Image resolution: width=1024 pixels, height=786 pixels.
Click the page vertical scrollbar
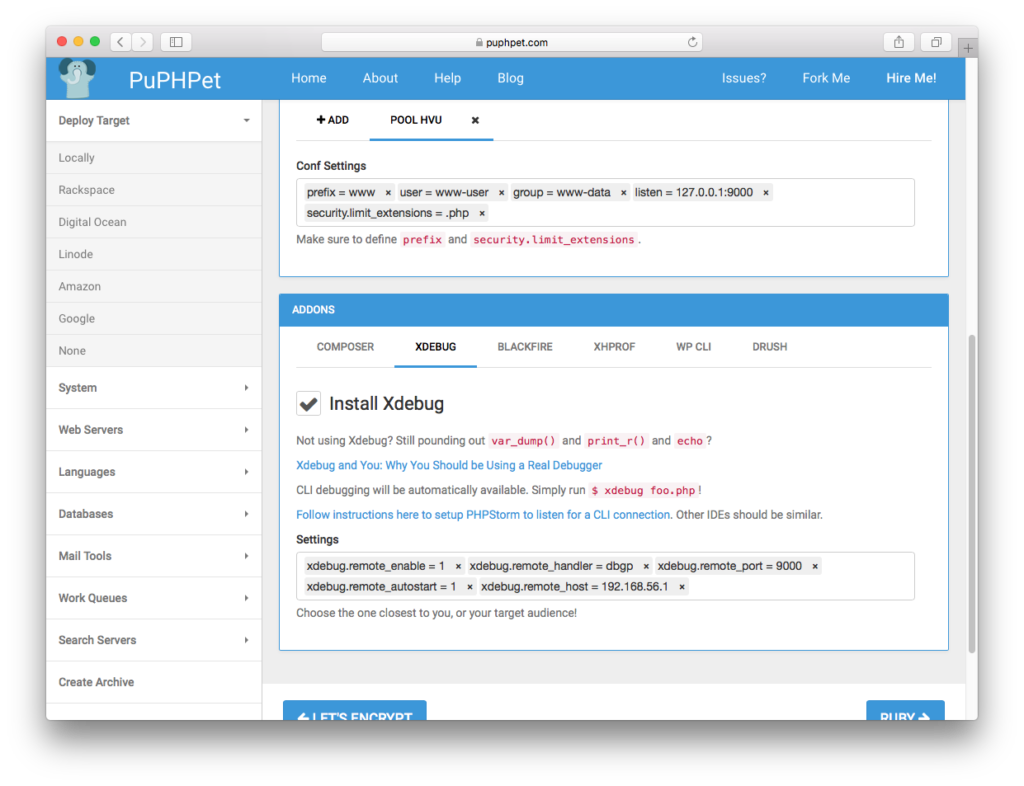pyautogui.click(x=972, y=494)
